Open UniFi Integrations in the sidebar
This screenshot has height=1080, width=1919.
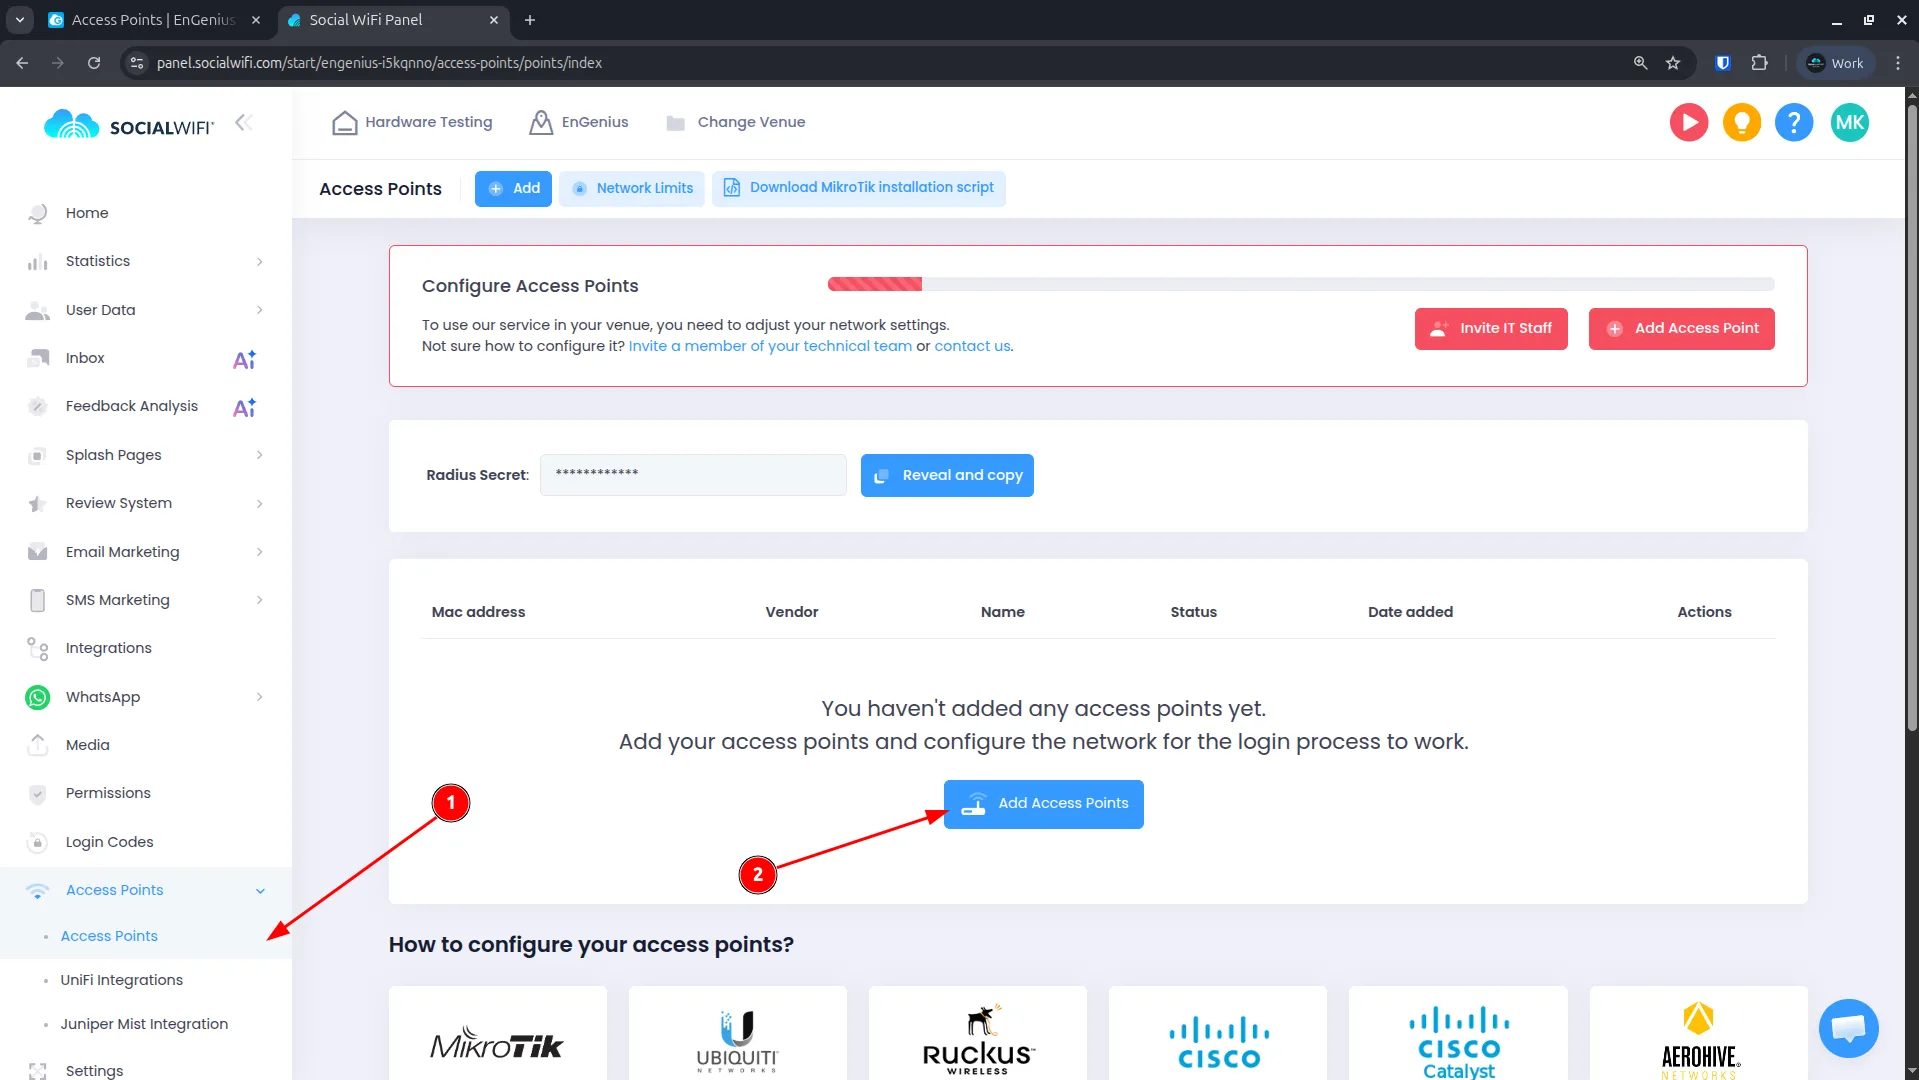tap(122, 980)
